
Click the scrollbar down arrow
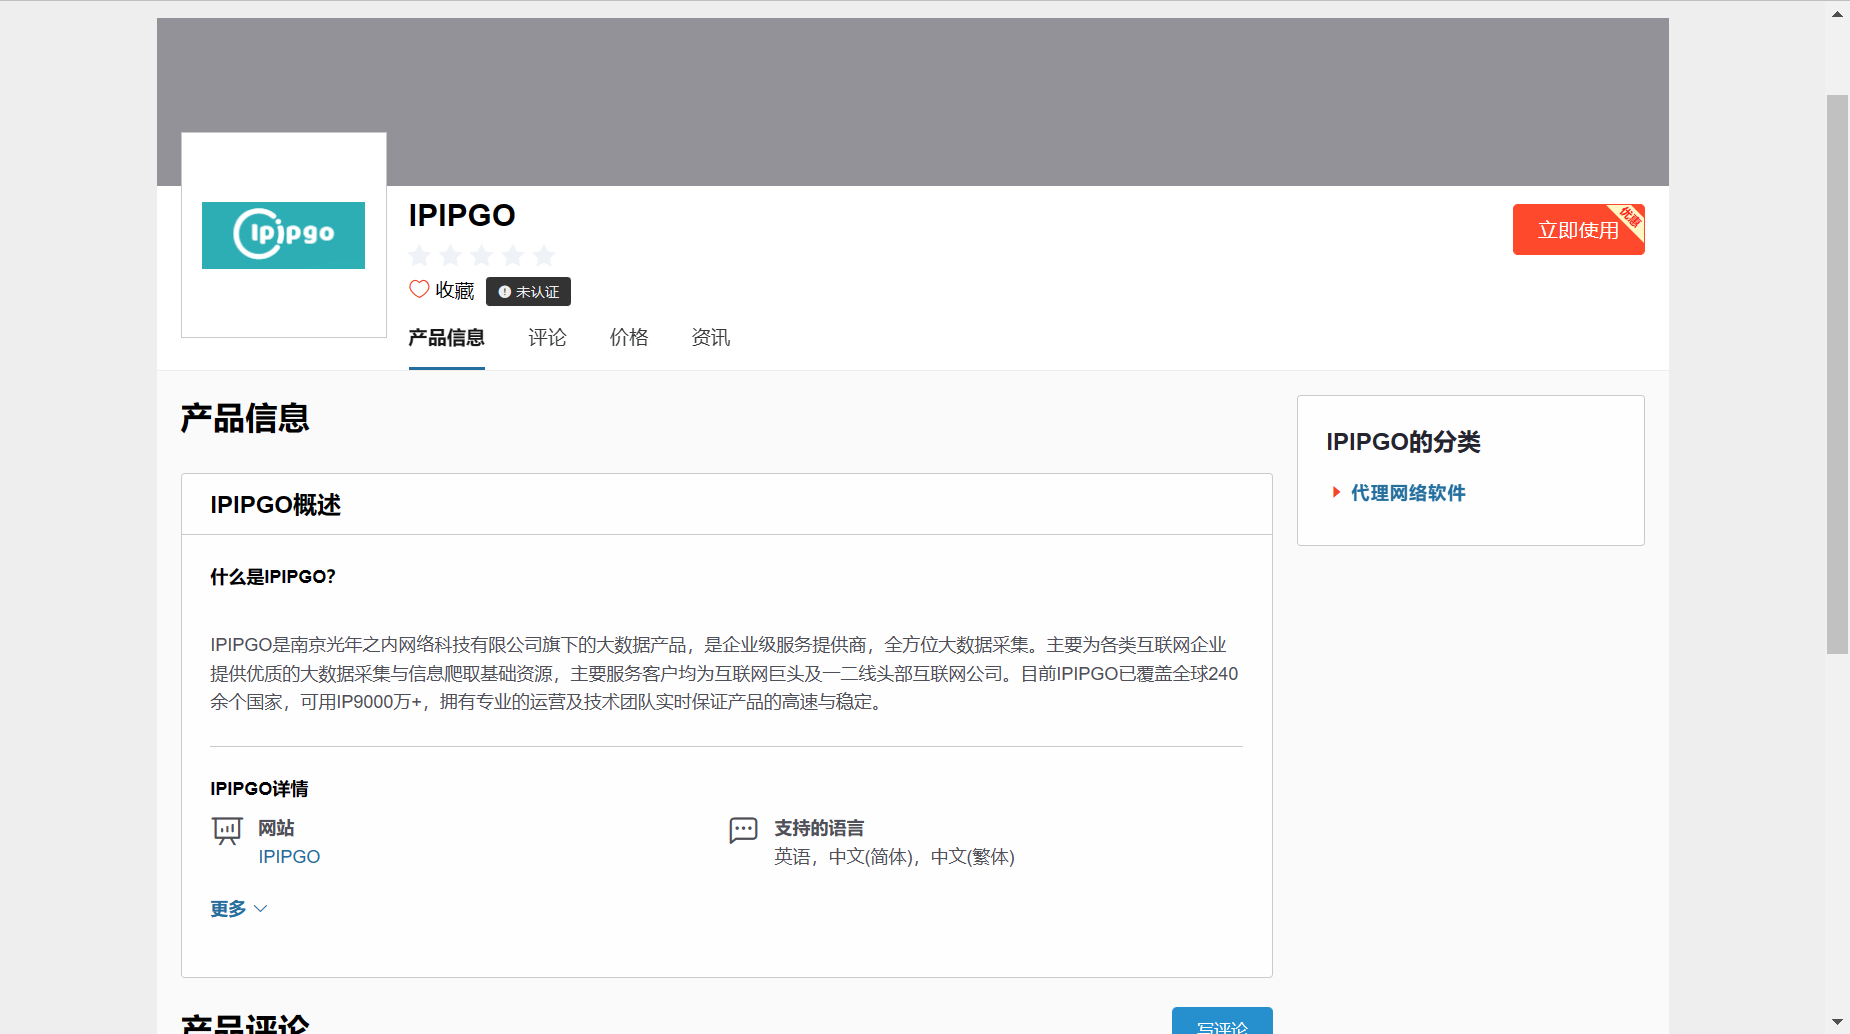coord(1837,1022)
